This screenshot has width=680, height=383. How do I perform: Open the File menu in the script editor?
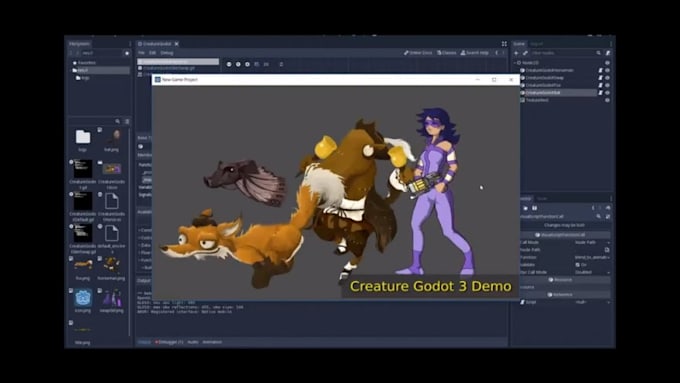point(141,53)
